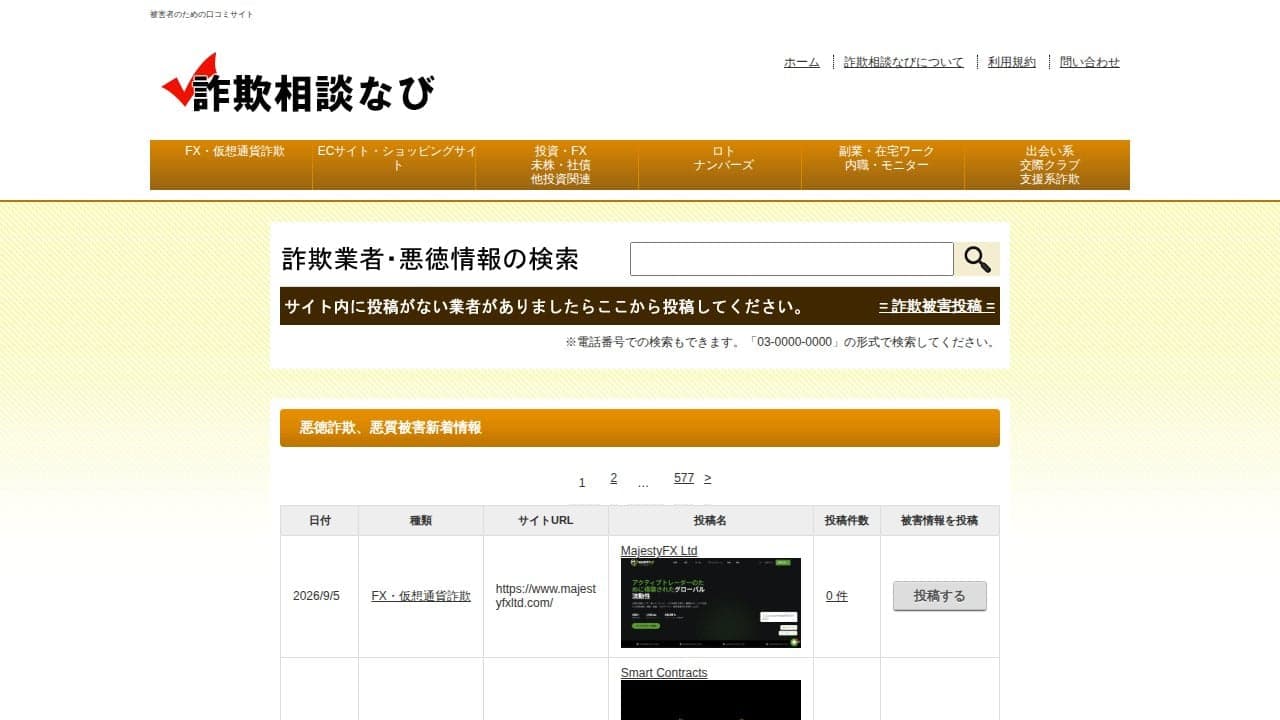Click the 詐欺業者・悪徳情報の検索 heading
Viewport: 1280px width, 720px height.
tap(431, 259)
